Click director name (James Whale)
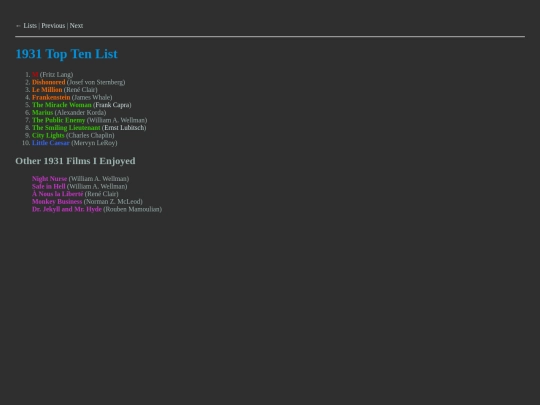540x405 pixels. pos(92,97)
